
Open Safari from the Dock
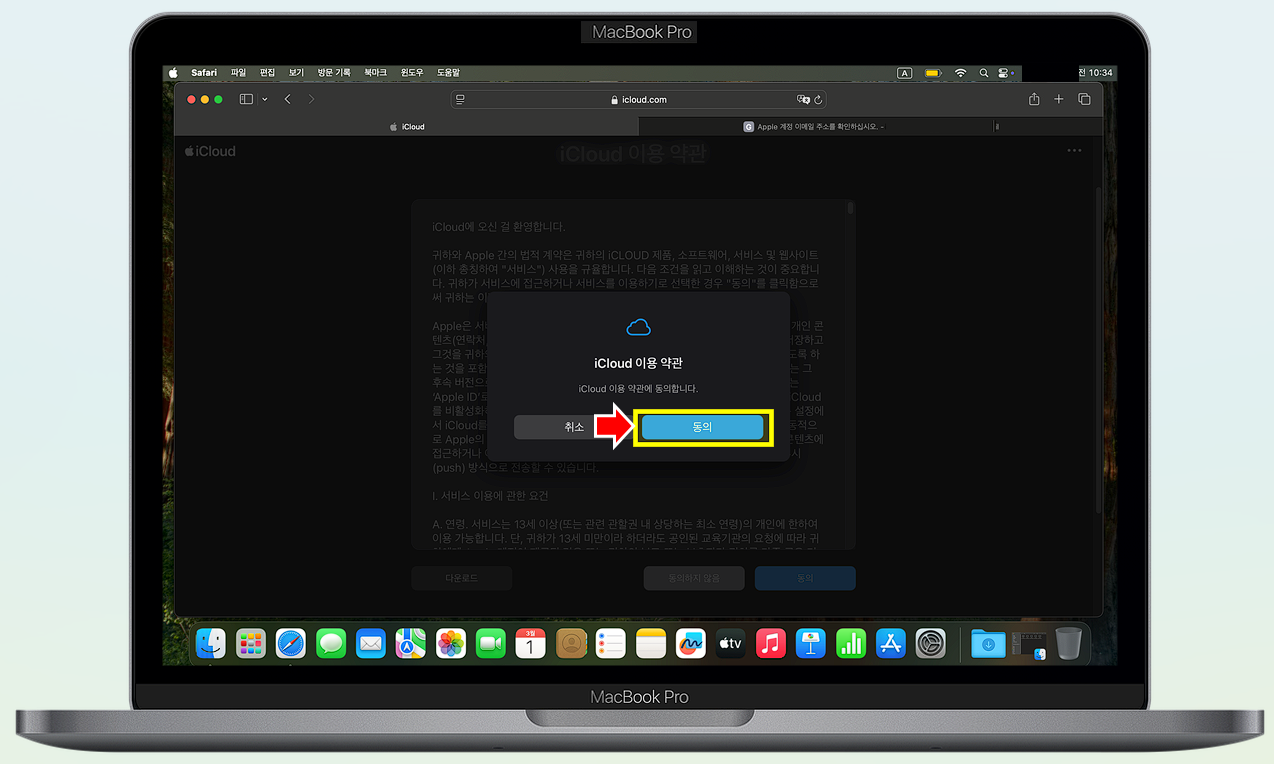coord(291,643)
